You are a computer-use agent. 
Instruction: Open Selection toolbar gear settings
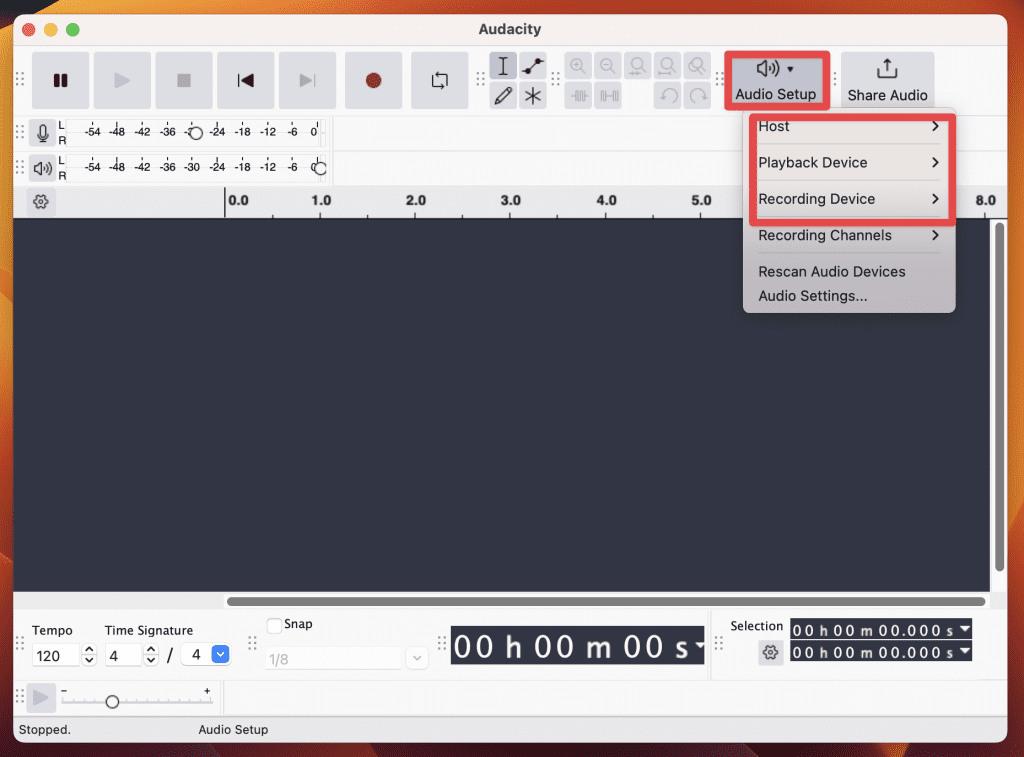tap(771, 652)
